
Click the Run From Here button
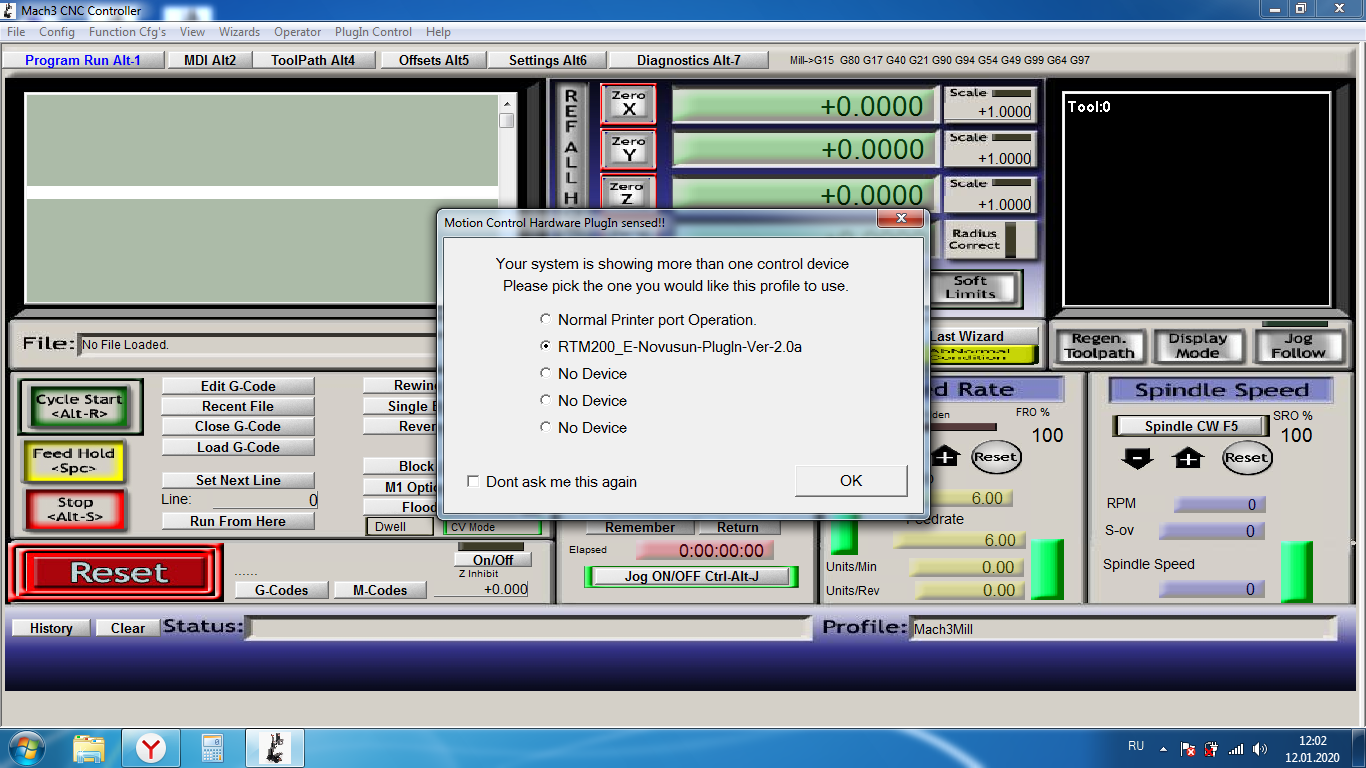(238, 521)
